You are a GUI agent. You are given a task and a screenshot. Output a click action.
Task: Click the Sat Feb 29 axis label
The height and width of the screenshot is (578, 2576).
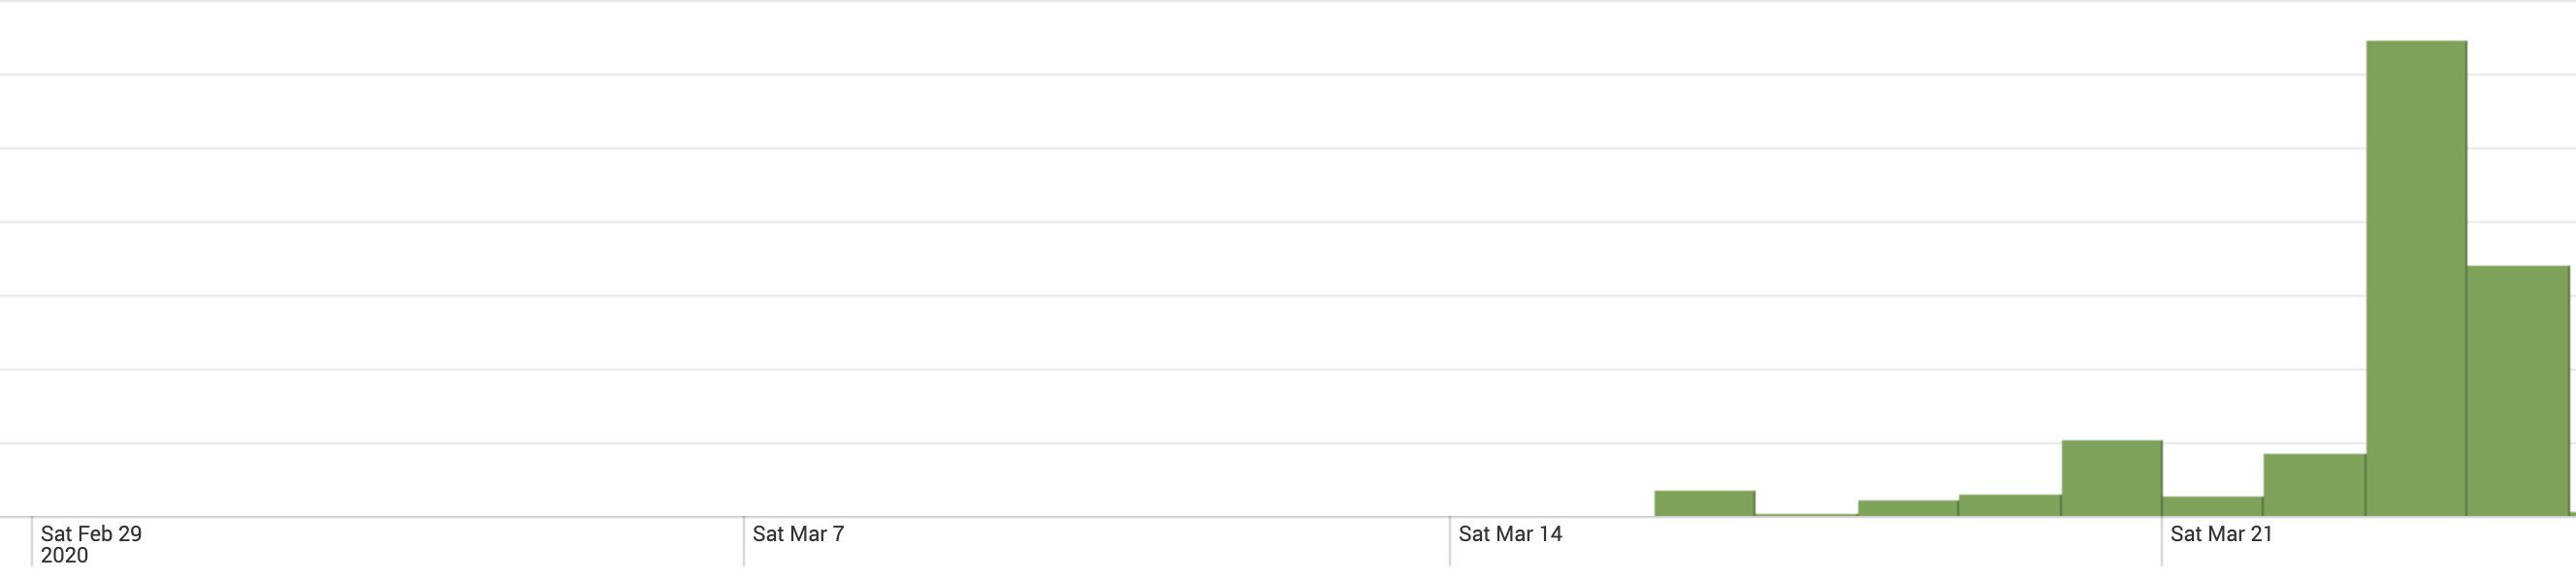coord(91,534)
